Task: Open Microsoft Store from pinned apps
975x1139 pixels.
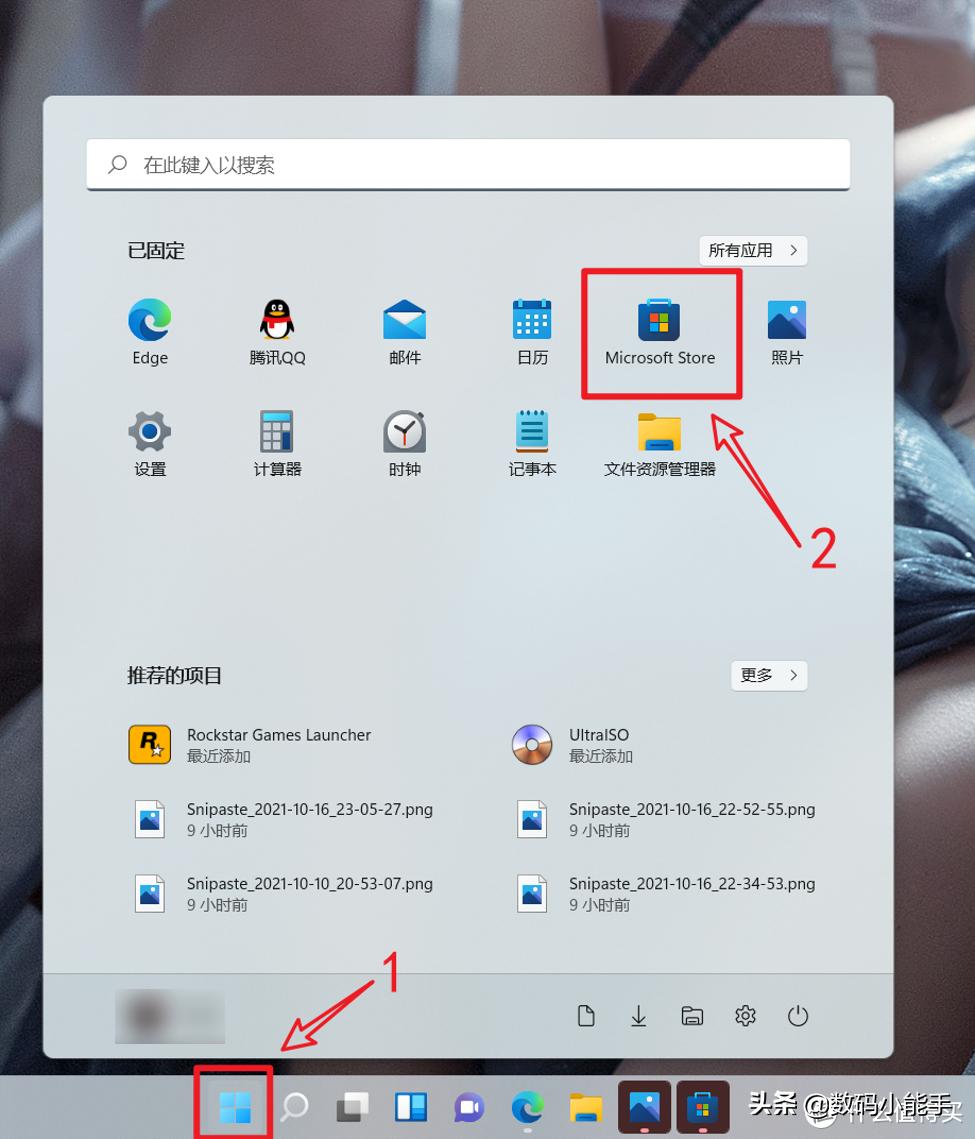Action: click(x=660, y=332)
